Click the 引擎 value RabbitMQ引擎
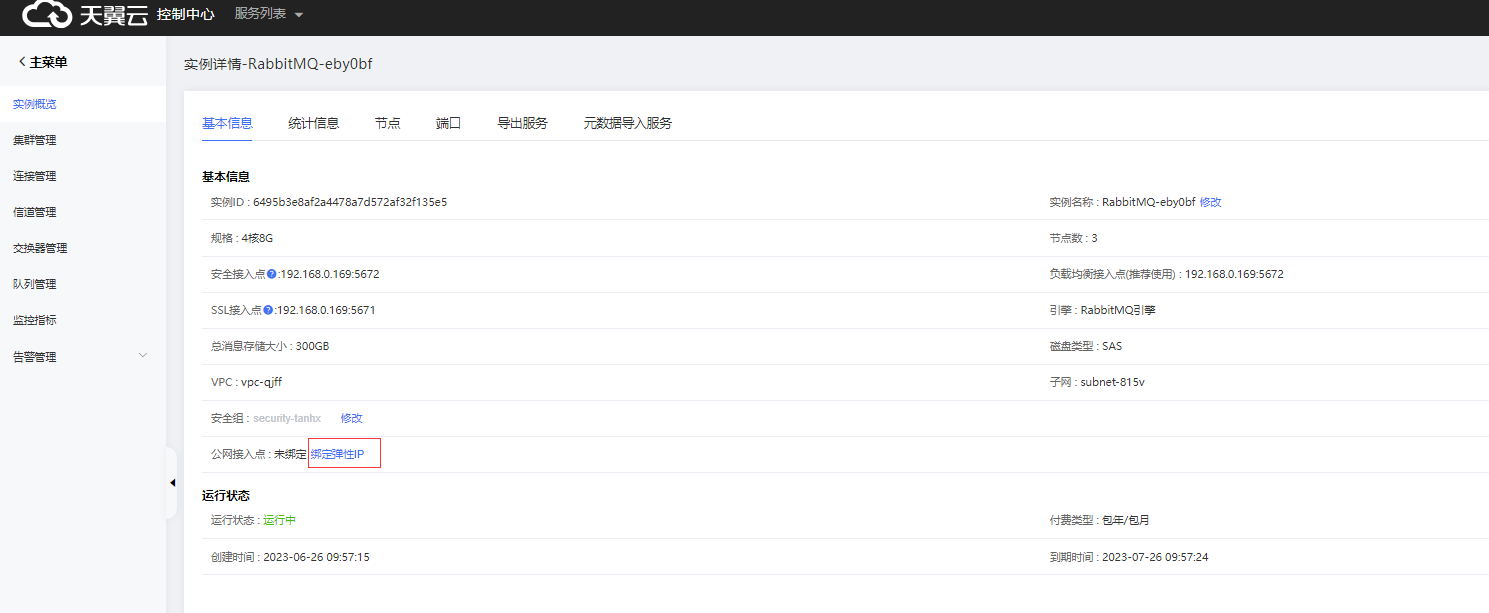This screenshot has height=613, width=1489. (x=1118, y=310)
